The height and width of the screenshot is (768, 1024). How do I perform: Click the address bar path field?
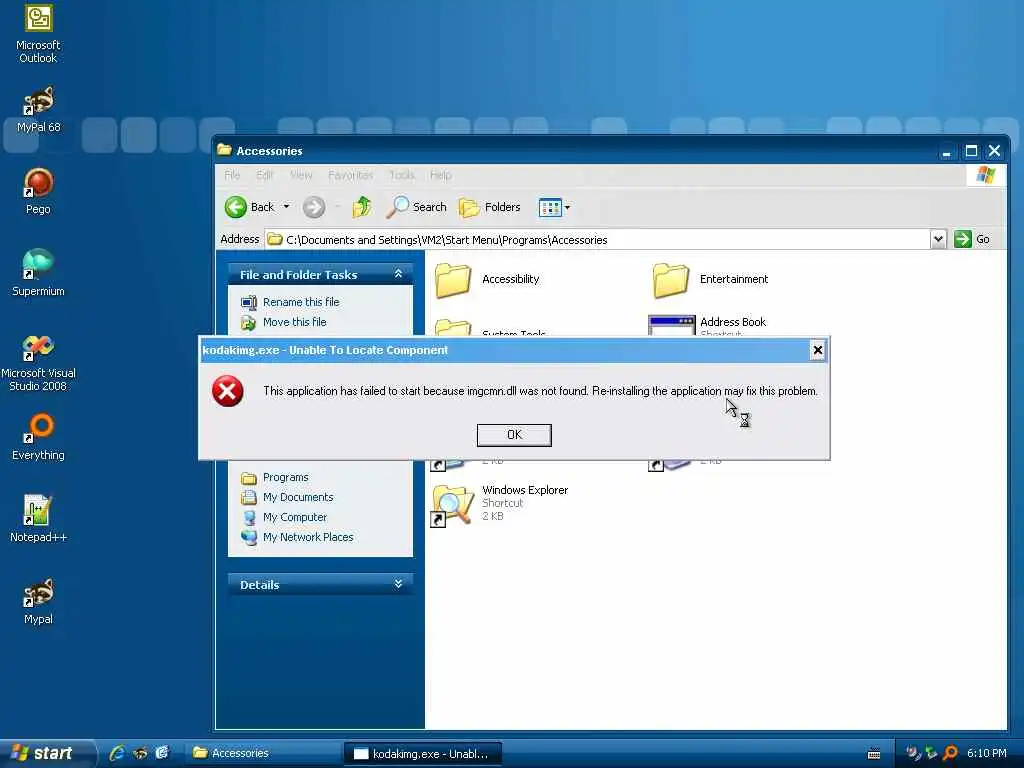tap(598, 240)
